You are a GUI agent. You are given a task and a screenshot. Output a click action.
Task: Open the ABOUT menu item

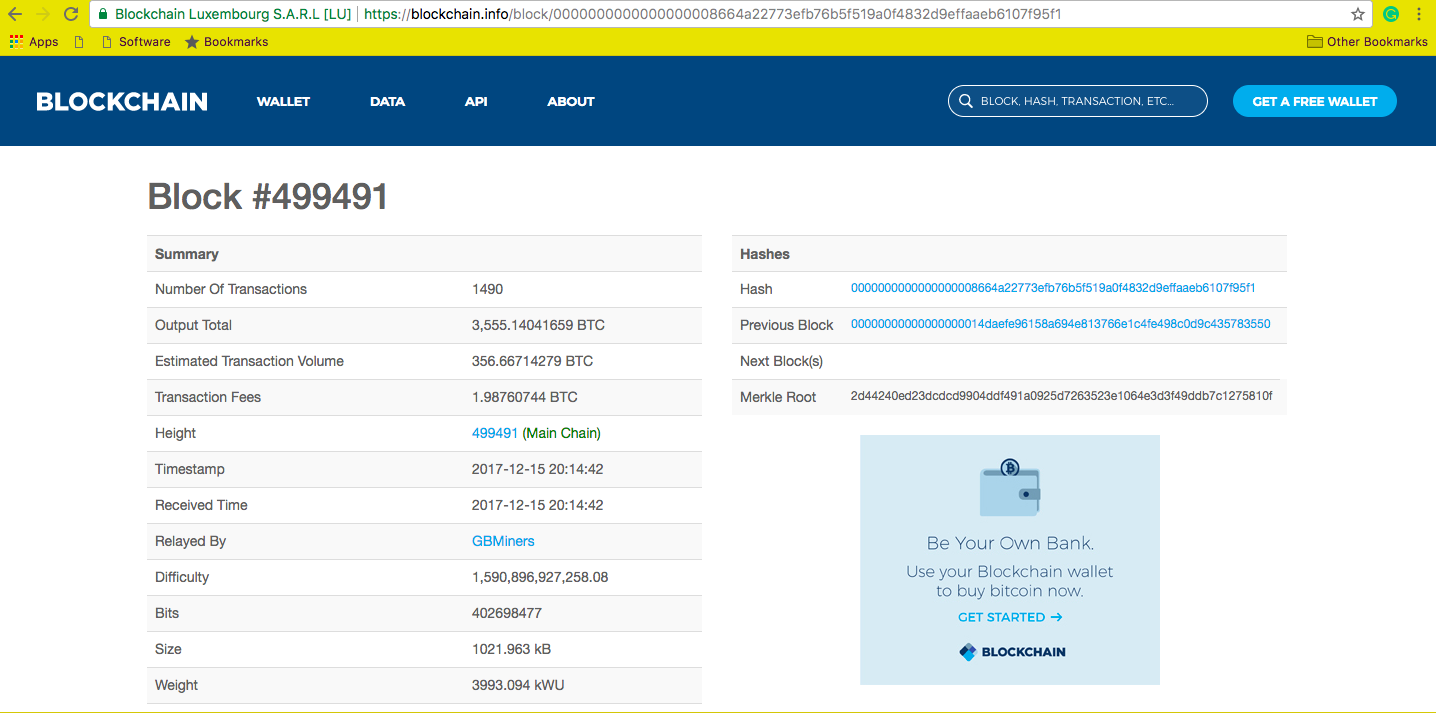571,101
